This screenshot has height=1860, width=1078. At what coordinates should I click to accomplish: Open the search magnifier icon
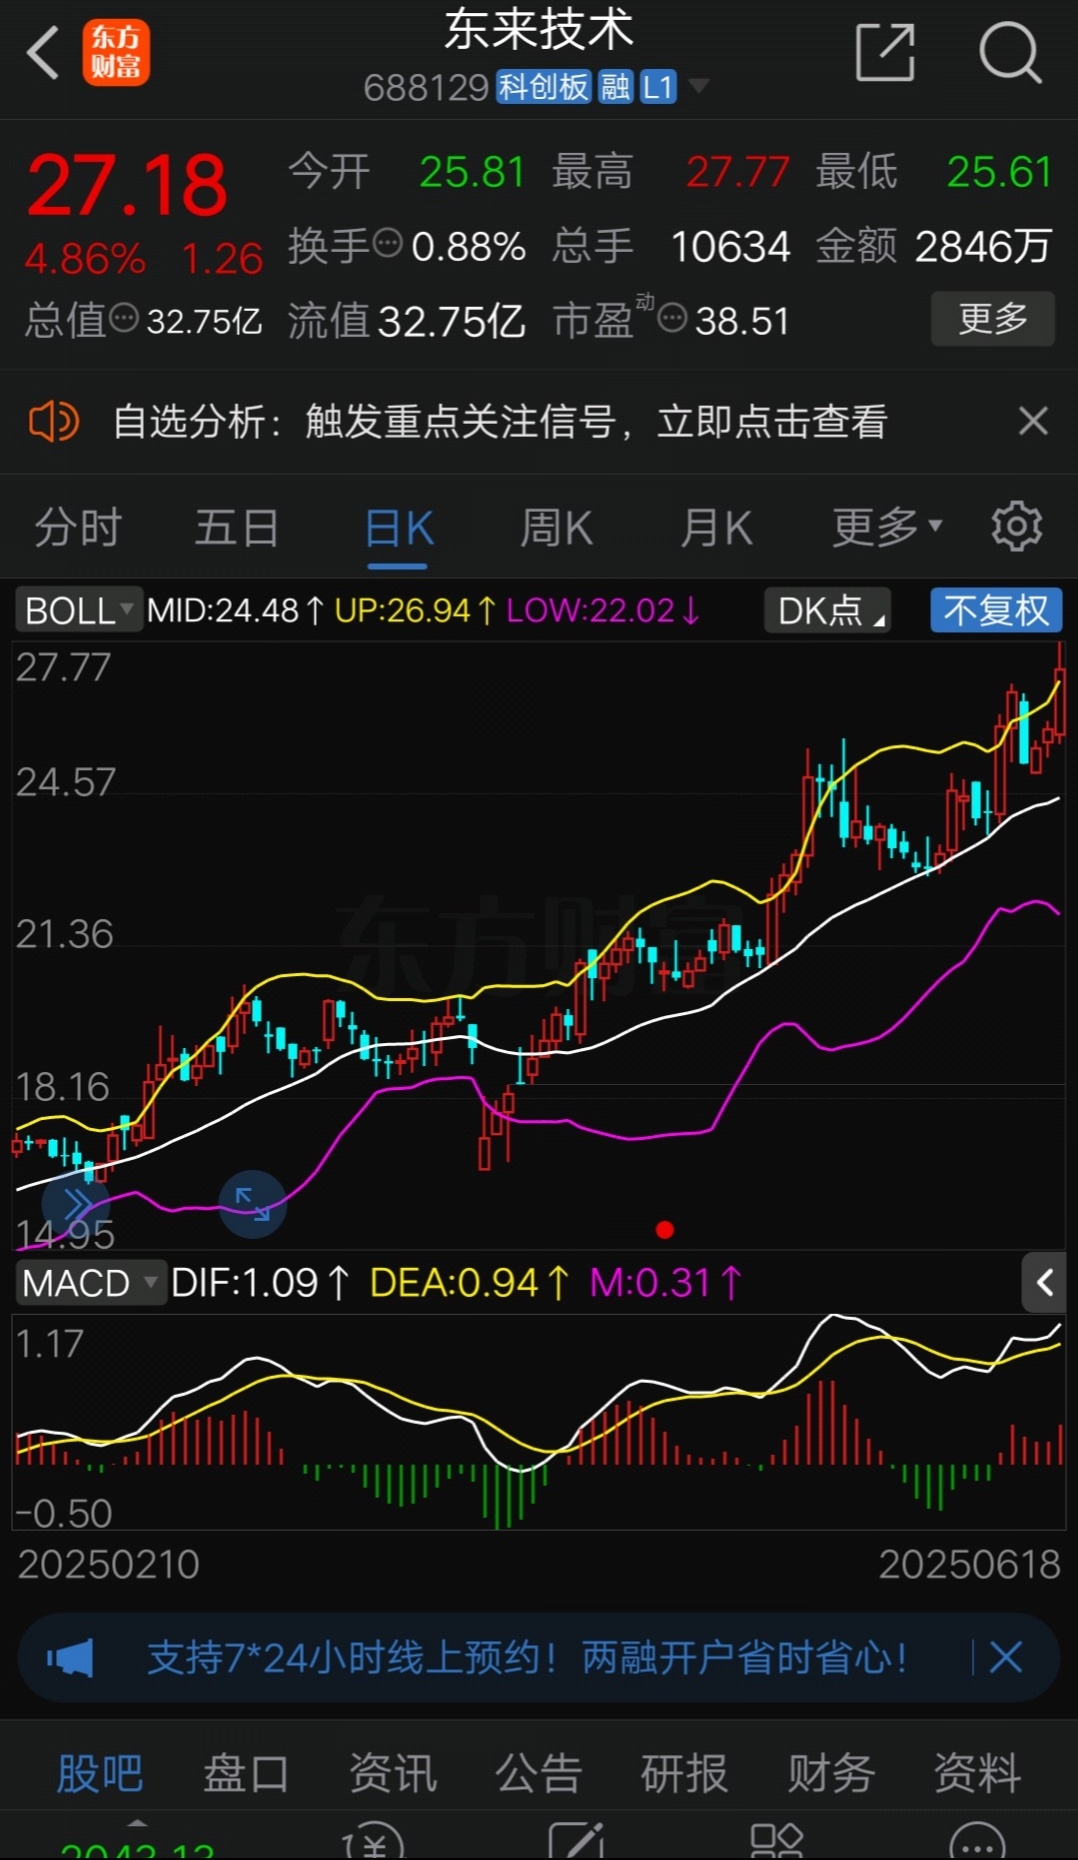1010,52
